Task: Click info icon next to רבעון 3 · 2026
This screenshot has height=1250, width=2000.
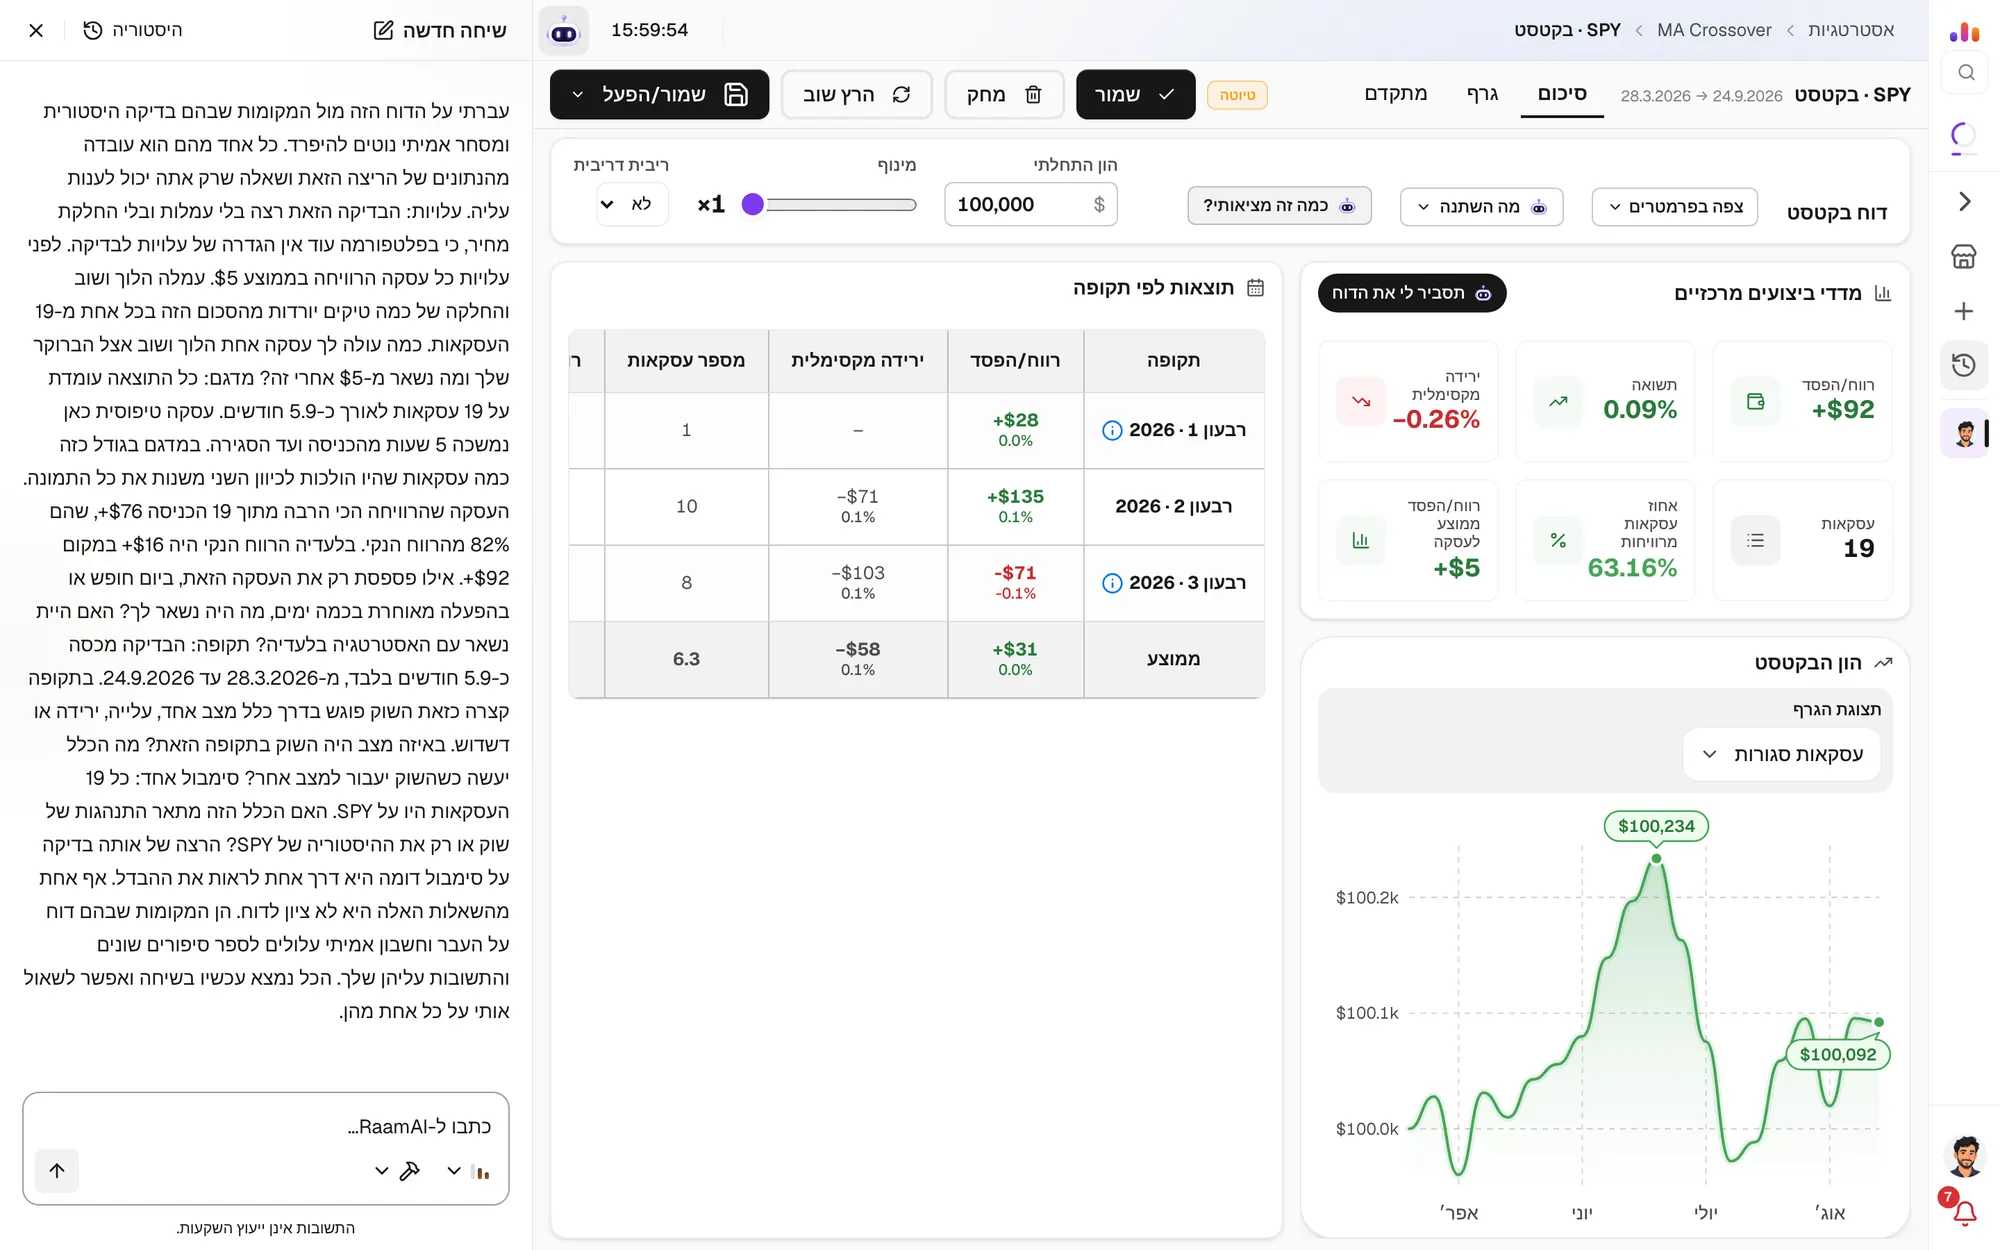Action: tap(1111, 583)
